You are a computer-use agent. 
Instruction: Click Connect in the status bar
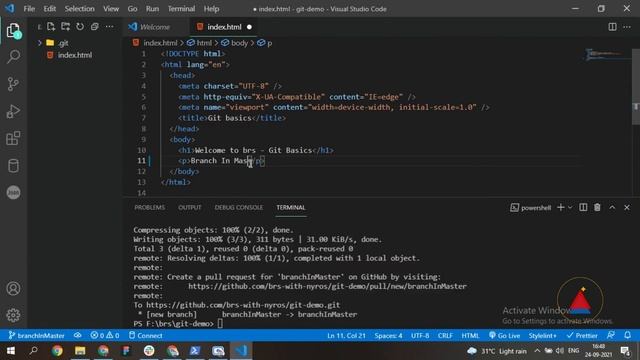coord(146,335)
